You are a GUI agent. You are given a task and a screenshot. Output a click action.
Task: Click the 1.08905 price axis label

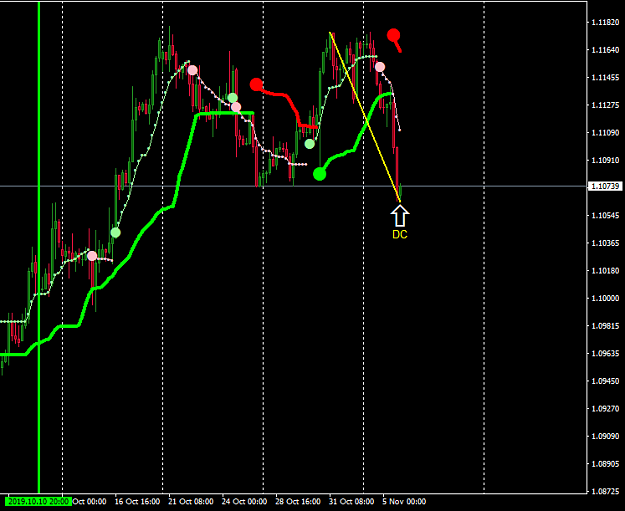(605, 464)
